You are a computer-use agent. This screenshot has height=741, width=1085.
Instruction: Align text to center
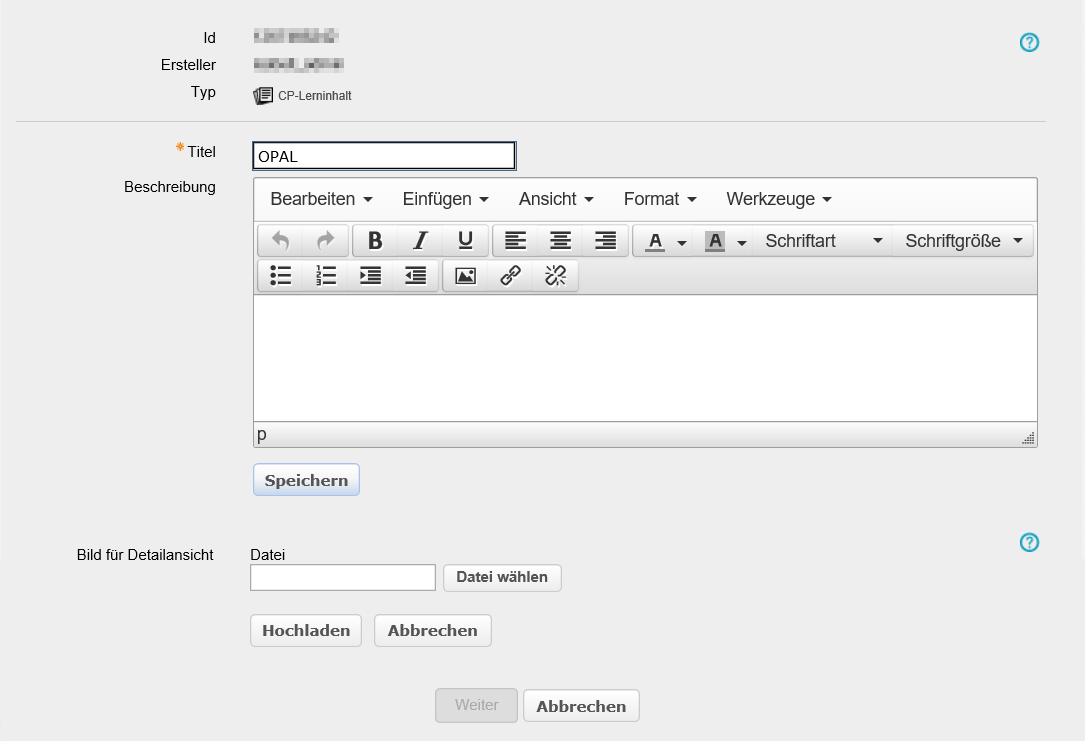click(x=561, y=241)
